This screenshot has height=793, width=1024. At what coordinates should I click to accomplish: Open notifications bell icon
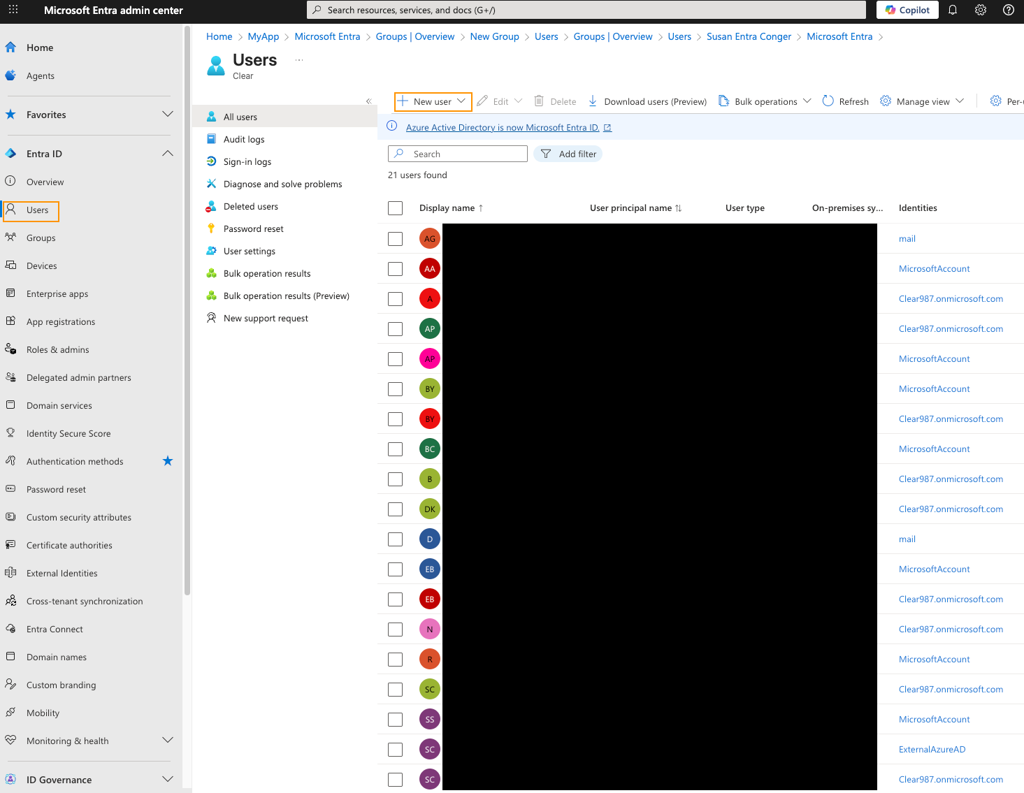pyautogui.click(x=952, y=10)
